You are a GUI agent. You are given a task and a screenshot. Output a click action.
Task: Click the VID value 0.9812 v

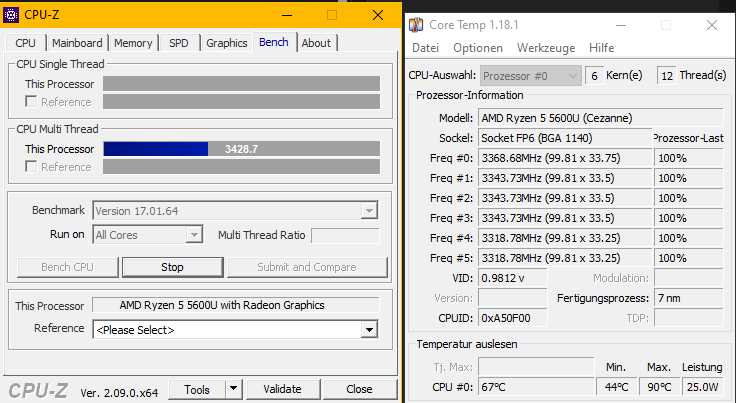click(513, 278)
